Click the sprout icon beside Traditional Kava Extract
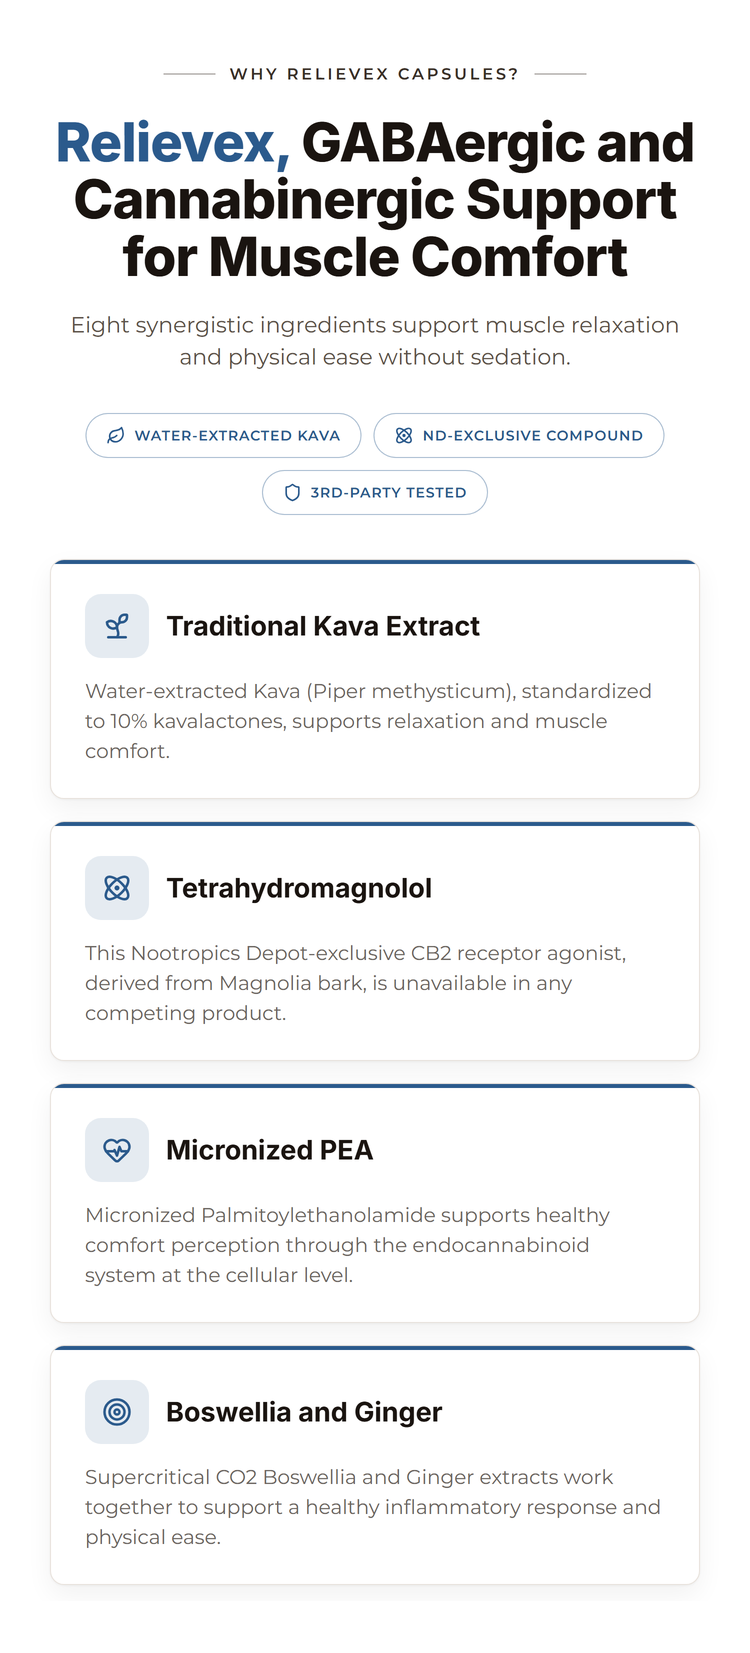750x1653 pixels. pyautogui.click(x=117, y=626)
